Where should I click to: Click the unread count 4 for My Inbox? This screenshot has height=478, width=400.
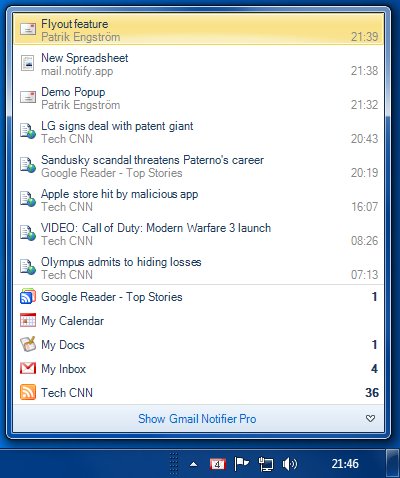(x=374, y=369)
